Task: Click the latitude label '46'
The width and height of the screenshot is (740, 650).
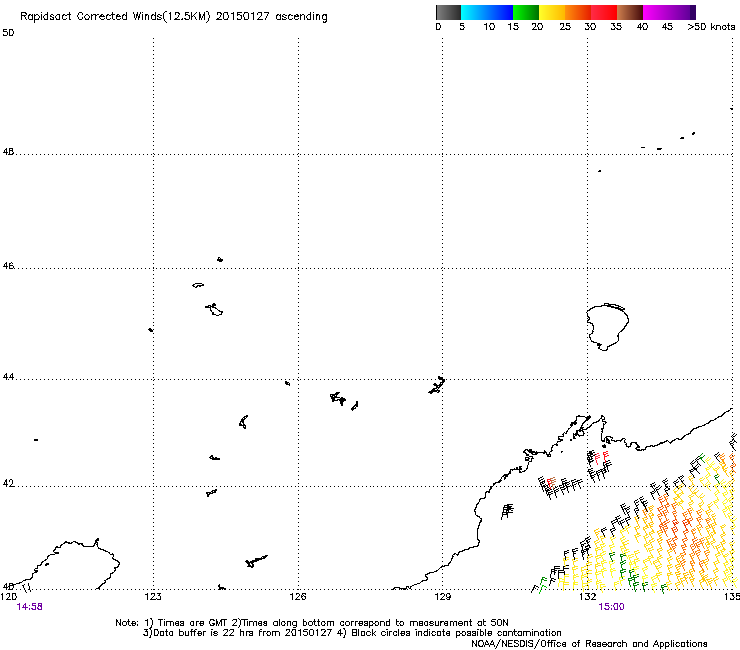Action: point(8,266)
